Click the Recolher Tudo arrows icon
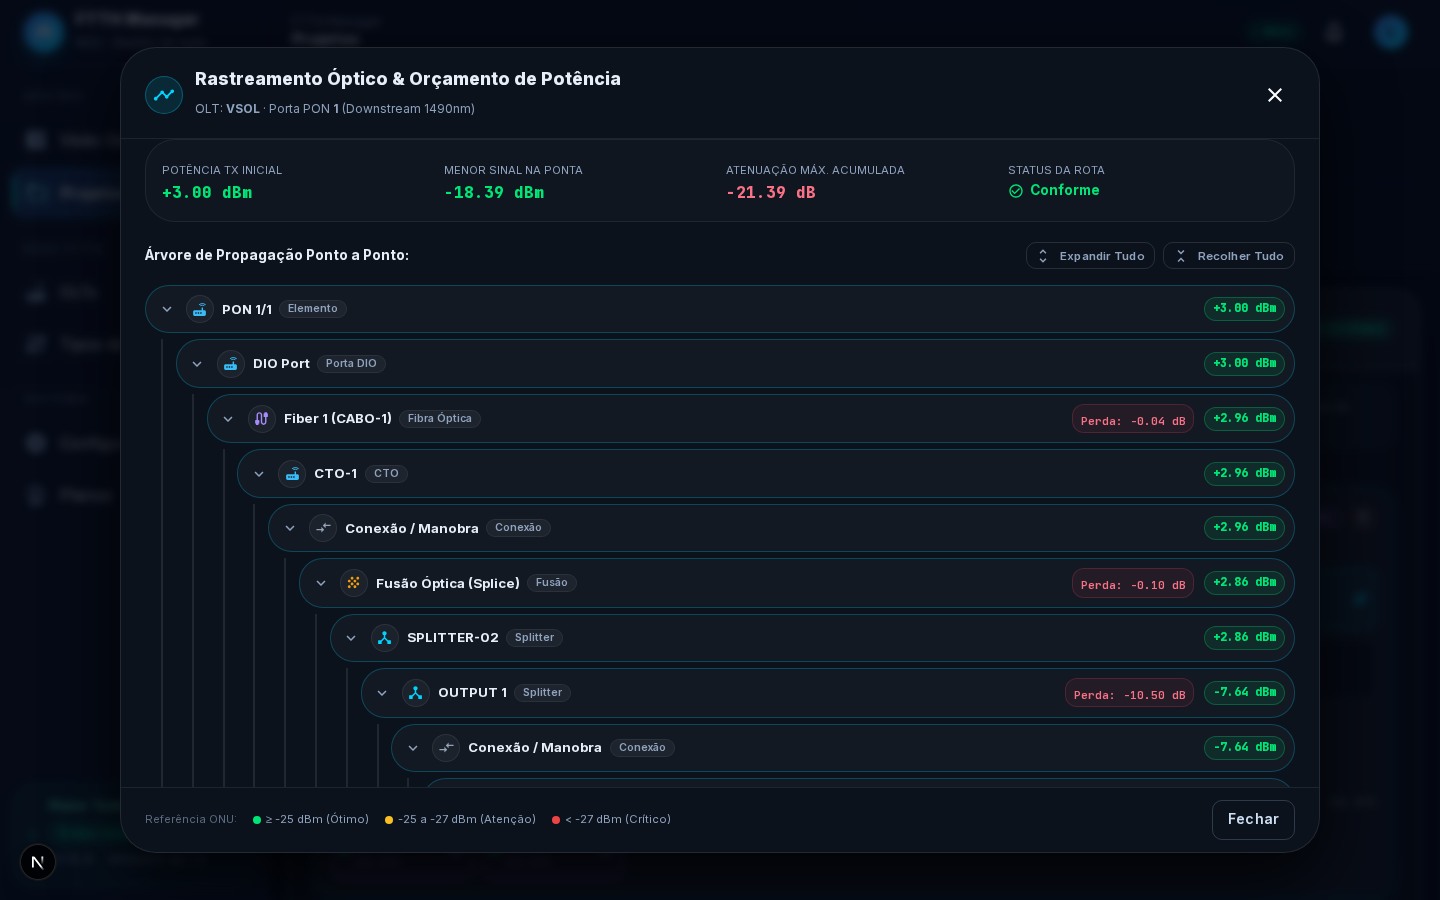Image resolution: width=1440 pixels, height=900 pixels. [x=1181, y=256]
